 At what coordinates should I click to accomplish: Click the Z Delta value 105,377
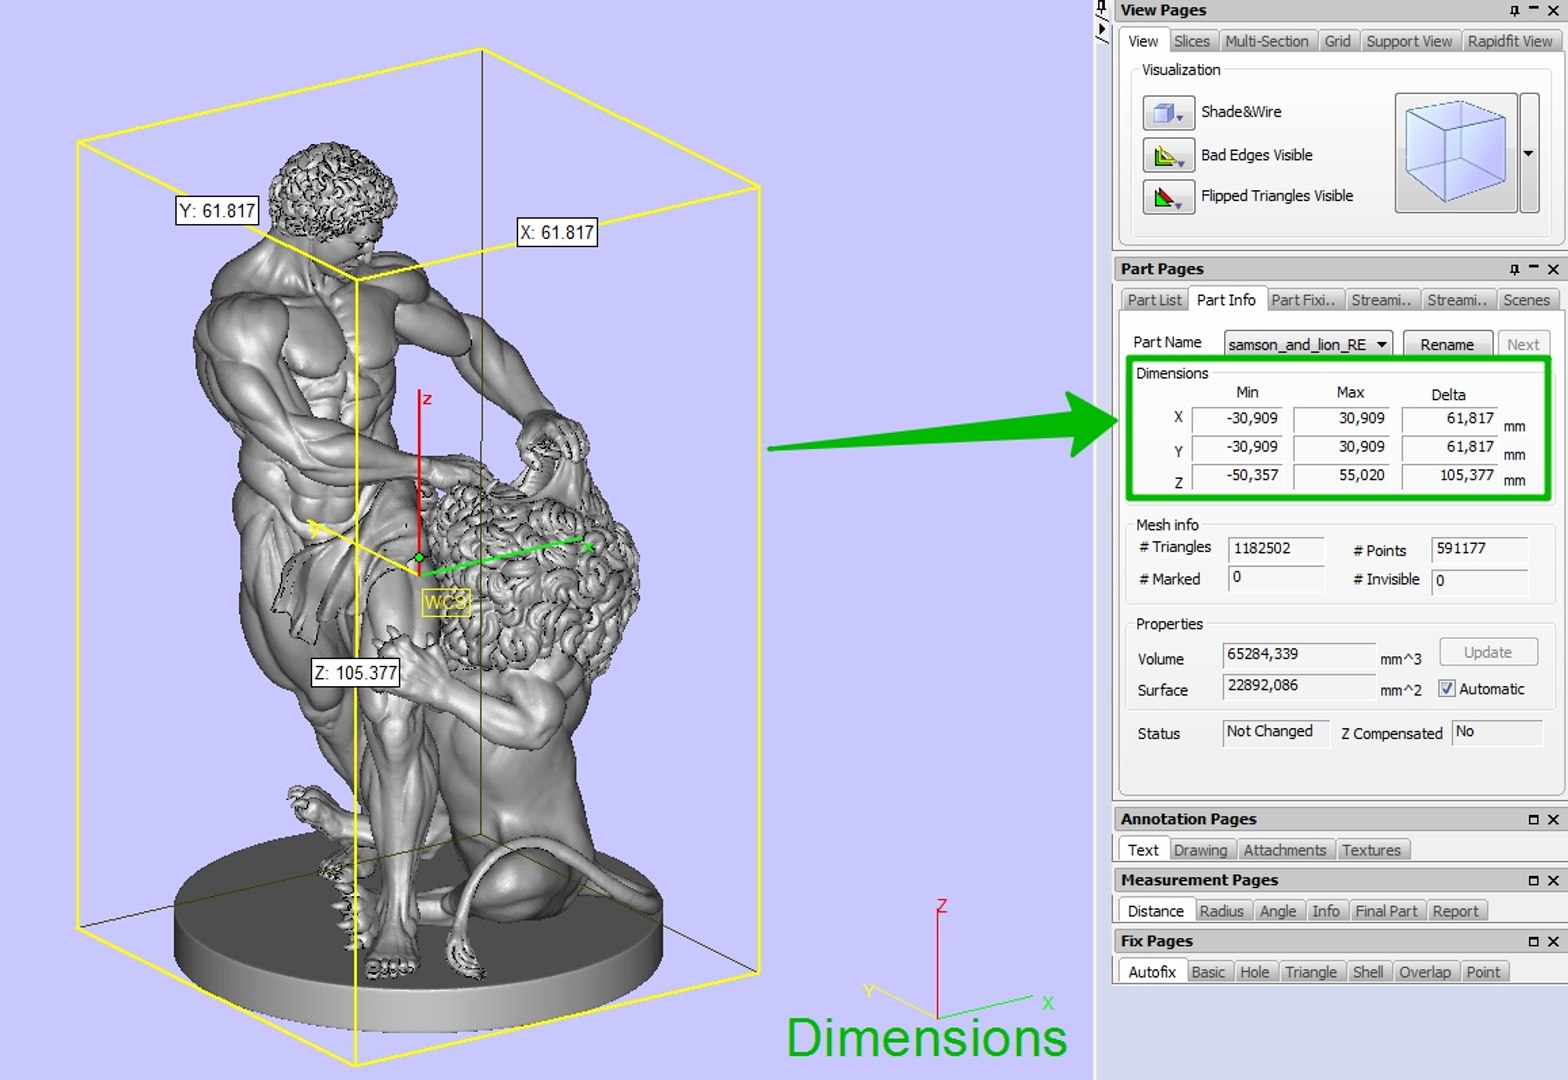click(x=1450, y=476)
